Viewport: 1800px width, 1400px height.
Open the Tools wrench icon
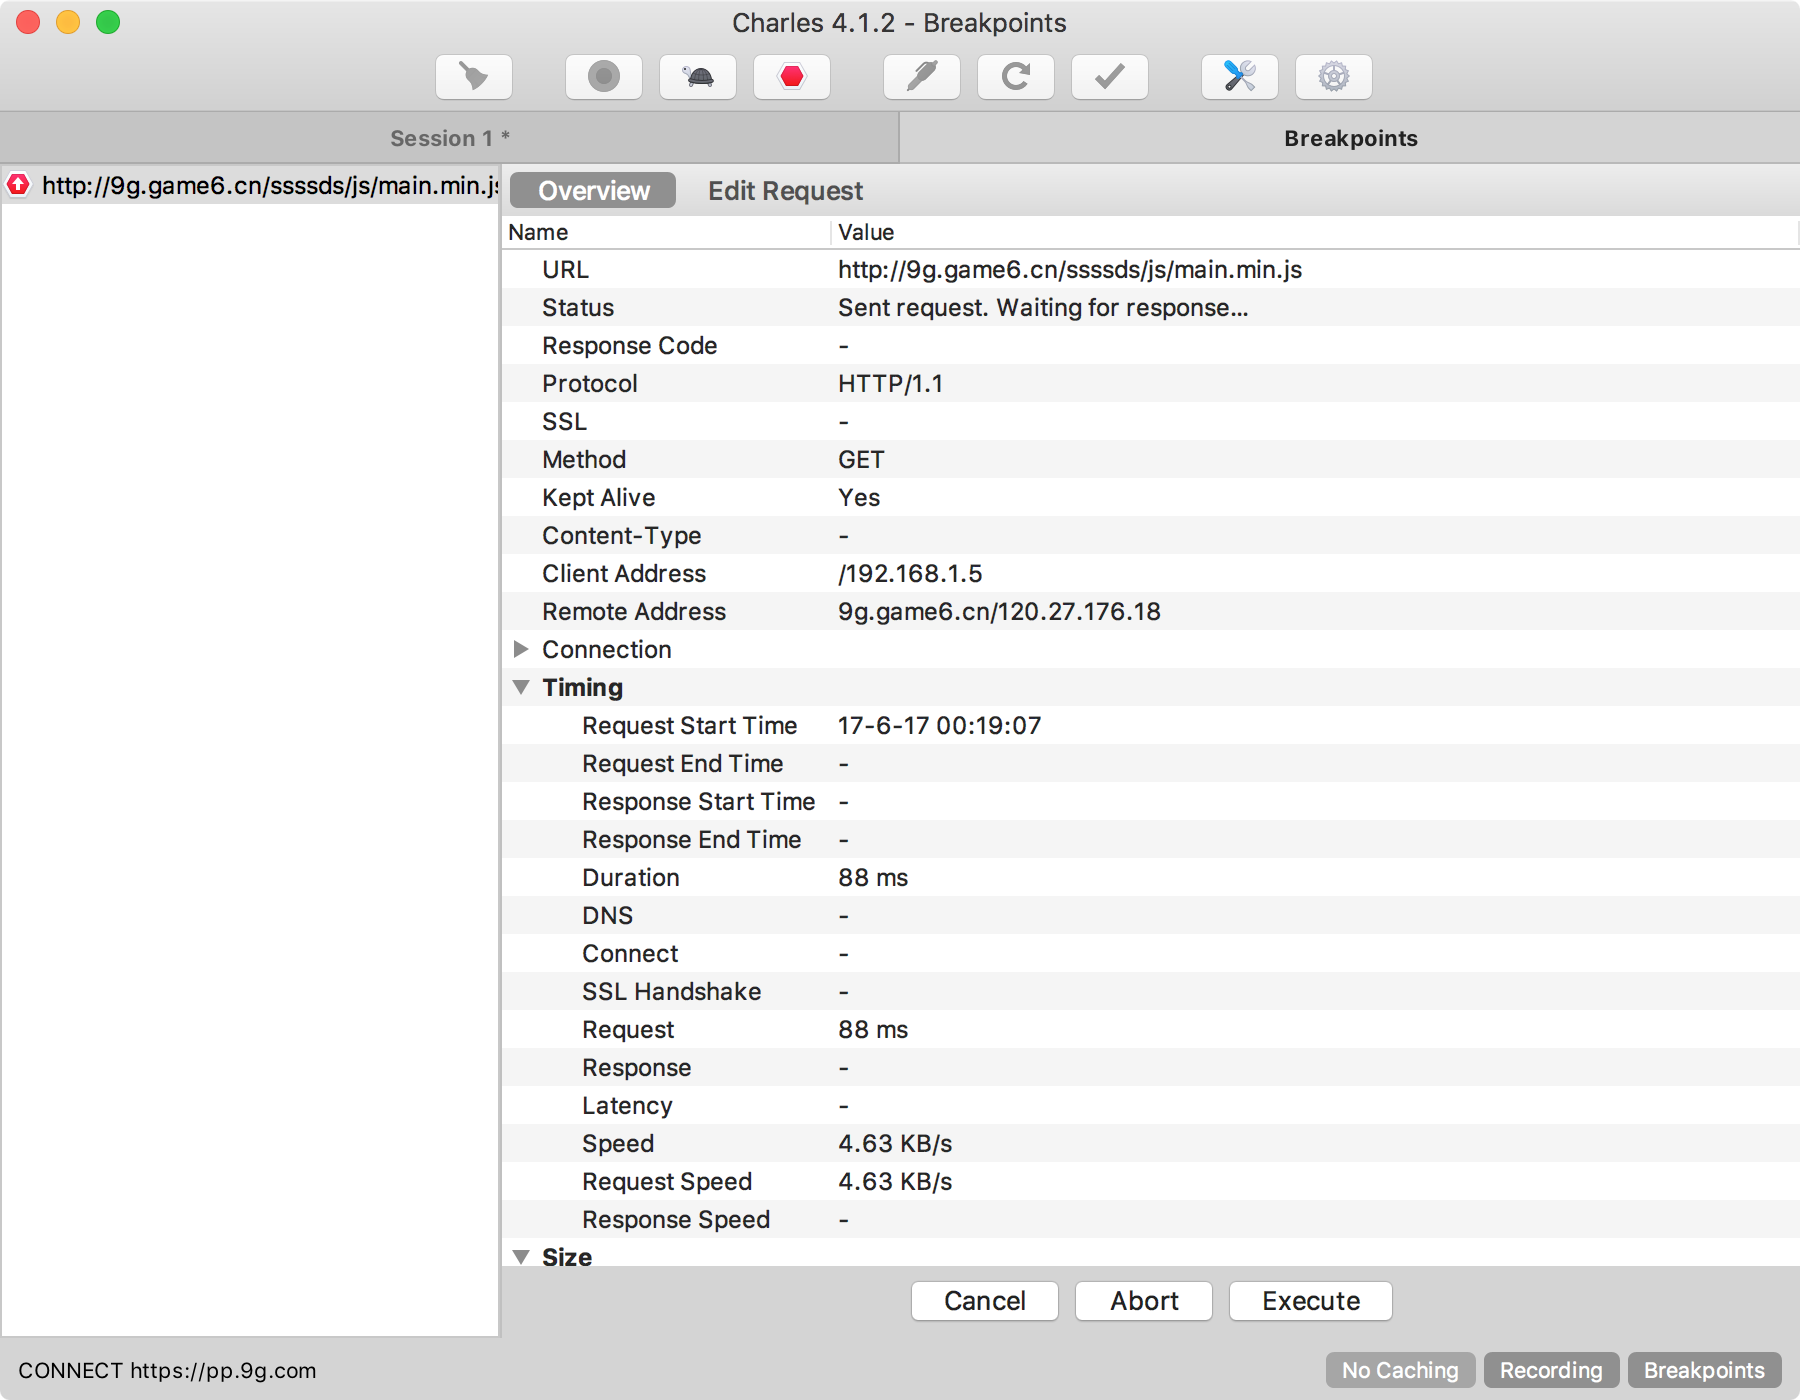pos(1239,77)
